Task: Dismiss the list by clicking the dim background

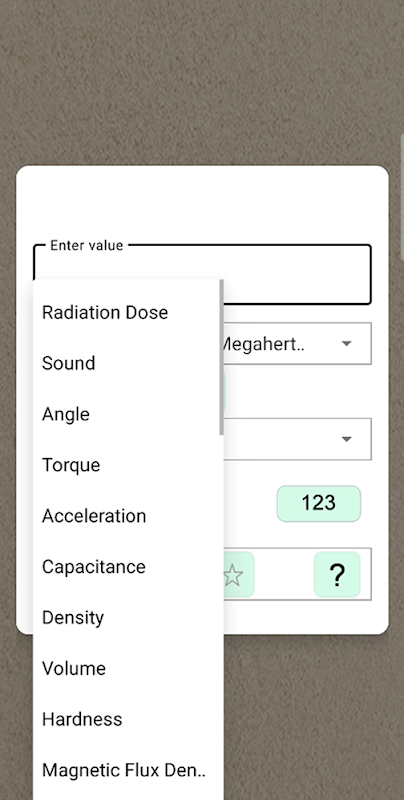Action: point(204,82)
